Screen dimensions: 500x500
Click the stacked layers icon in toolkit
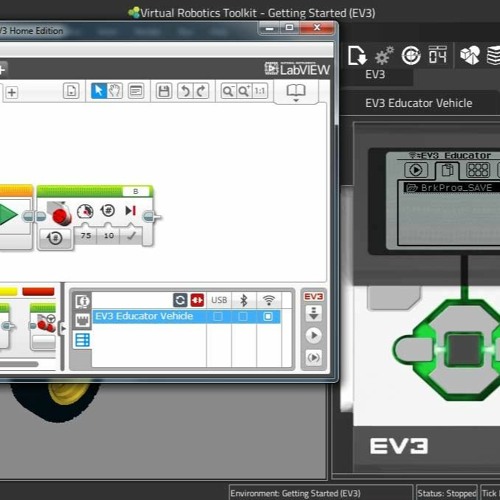[493, 56]
